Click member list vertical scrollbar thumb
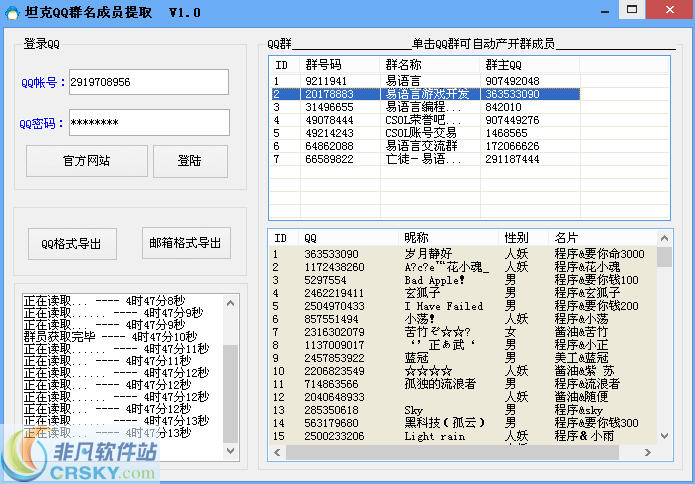 pyautogui.click(x=664, y=257)
